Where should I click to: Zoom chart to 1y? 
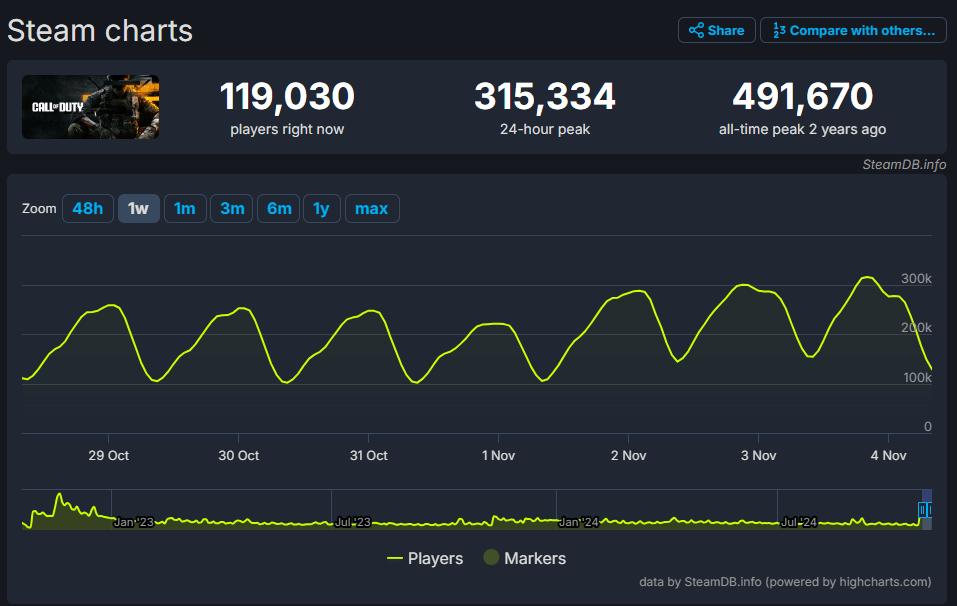[322, 209]
